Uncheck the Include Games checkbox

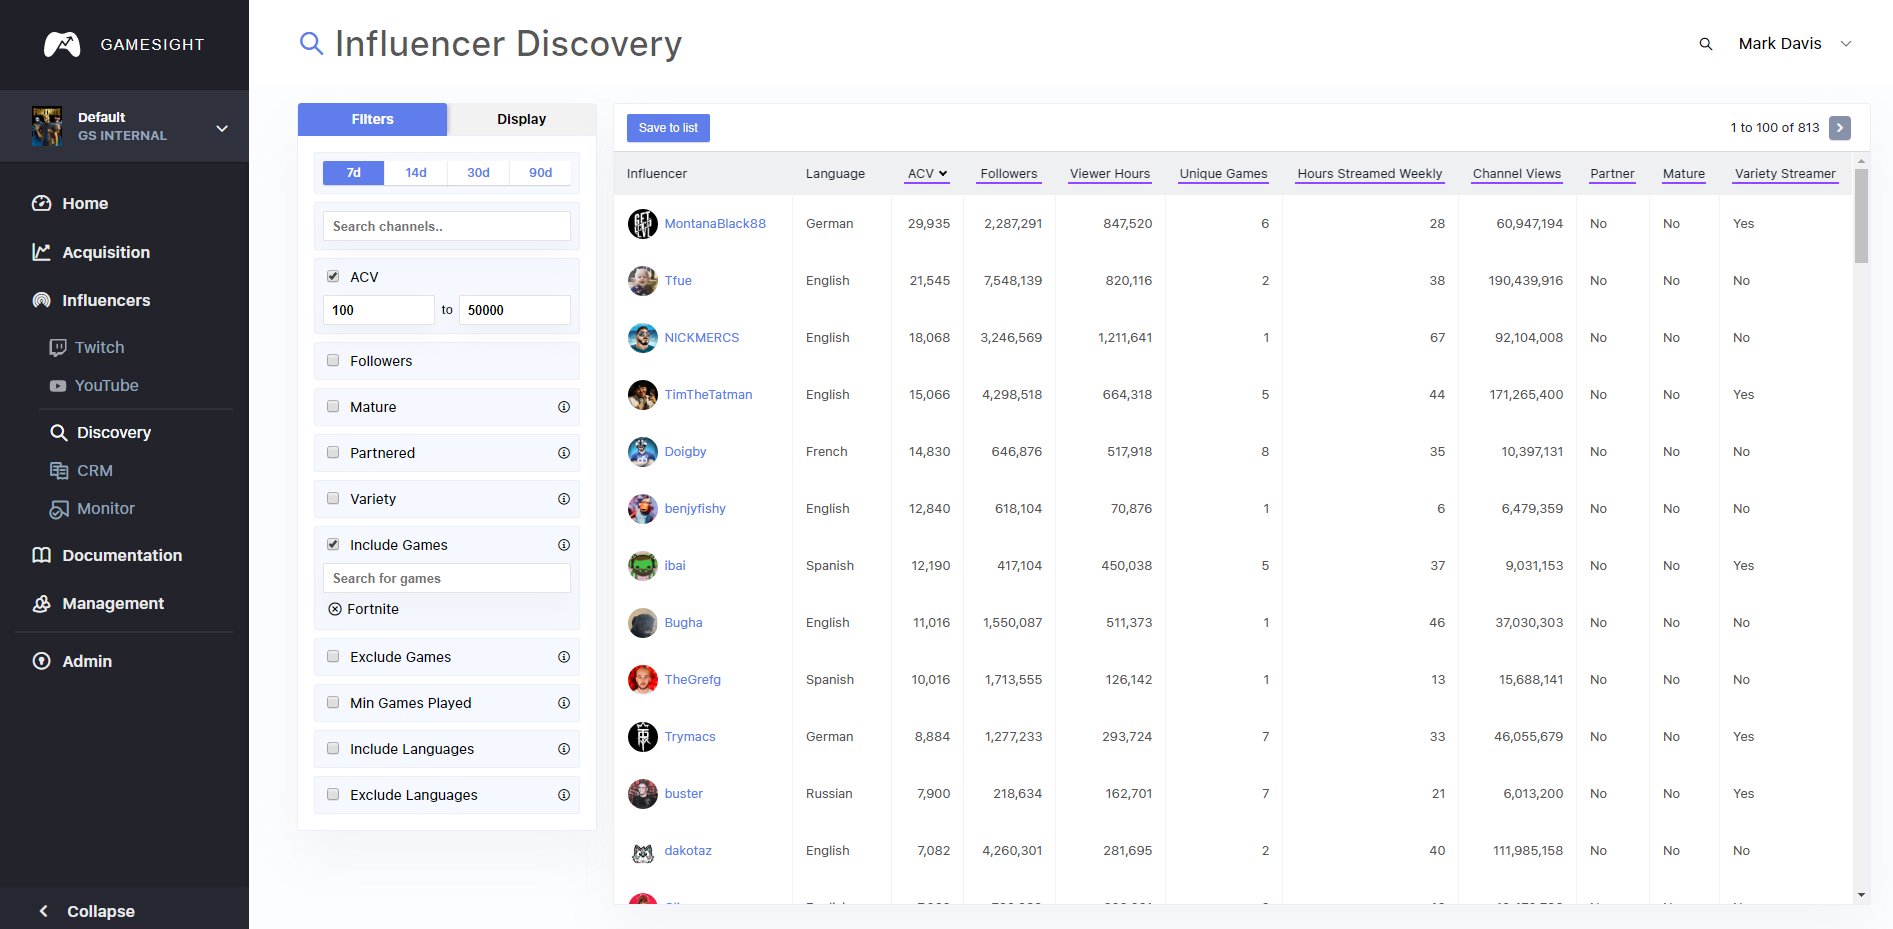tap(333, 544)
